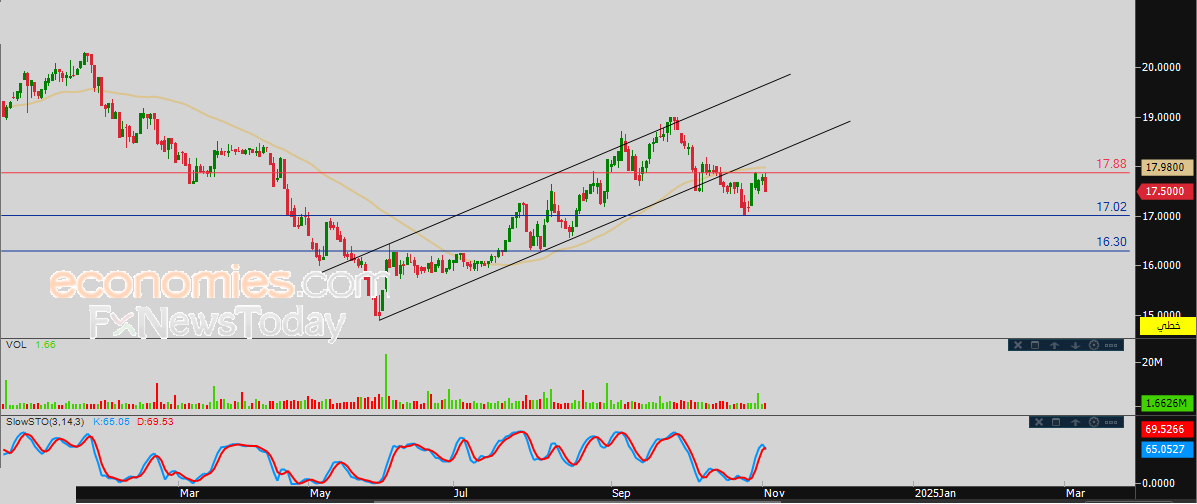Click the 2025Jan time axis label

pos(934,494)
